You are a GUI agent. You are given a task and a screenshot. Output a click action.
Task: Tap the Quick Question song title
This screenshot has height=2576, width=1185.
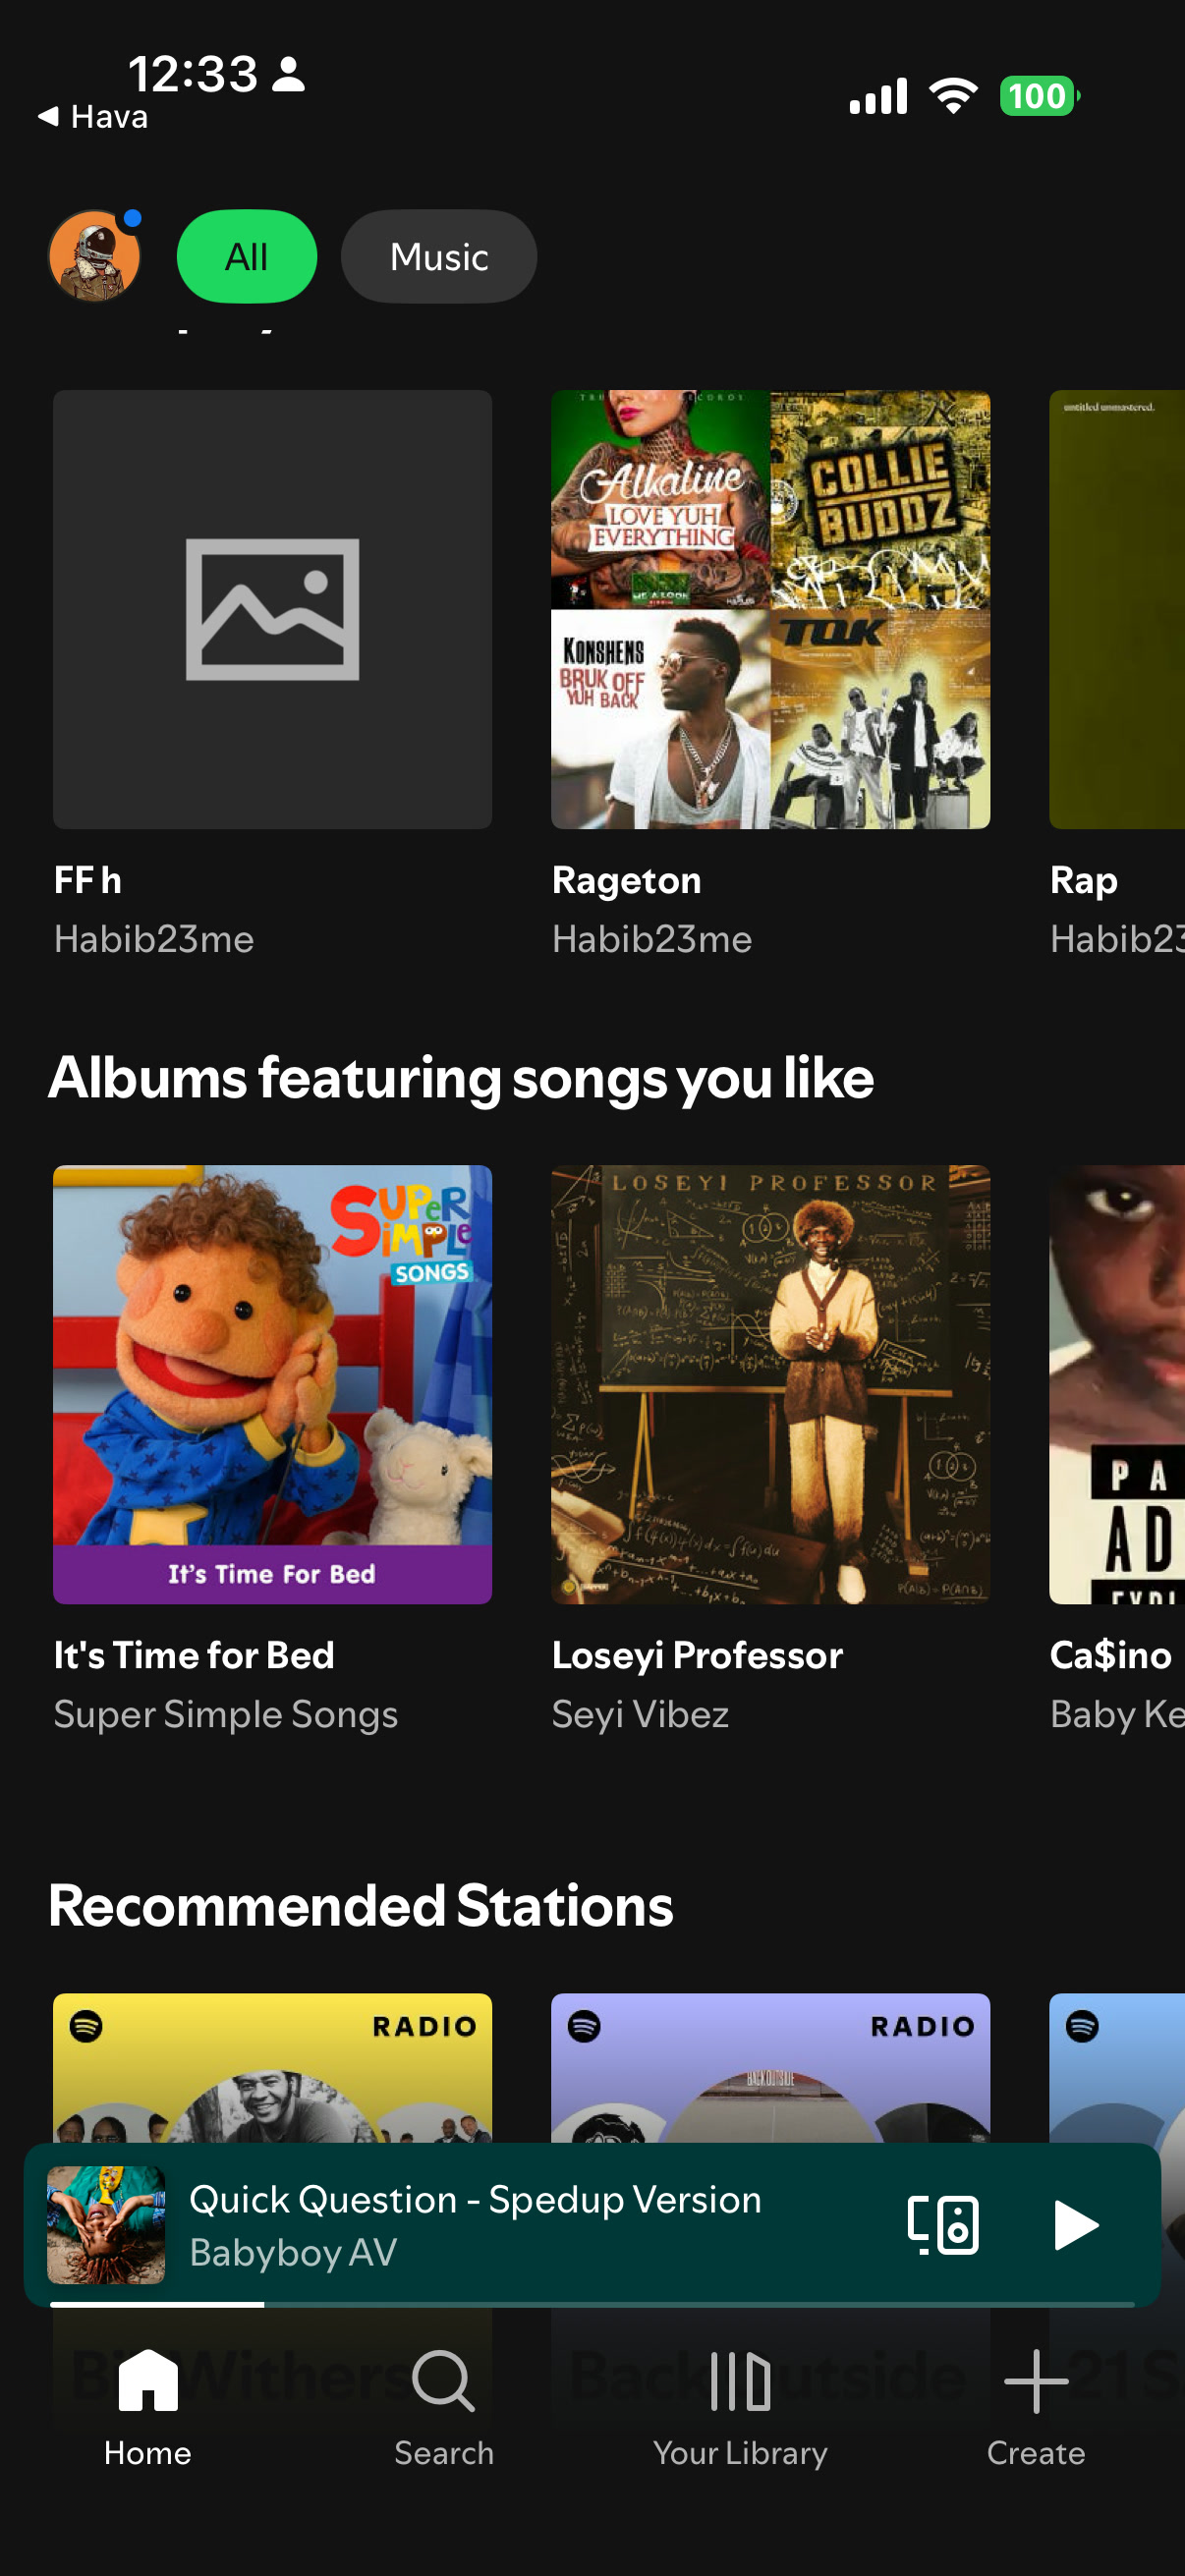(475, 2199)
